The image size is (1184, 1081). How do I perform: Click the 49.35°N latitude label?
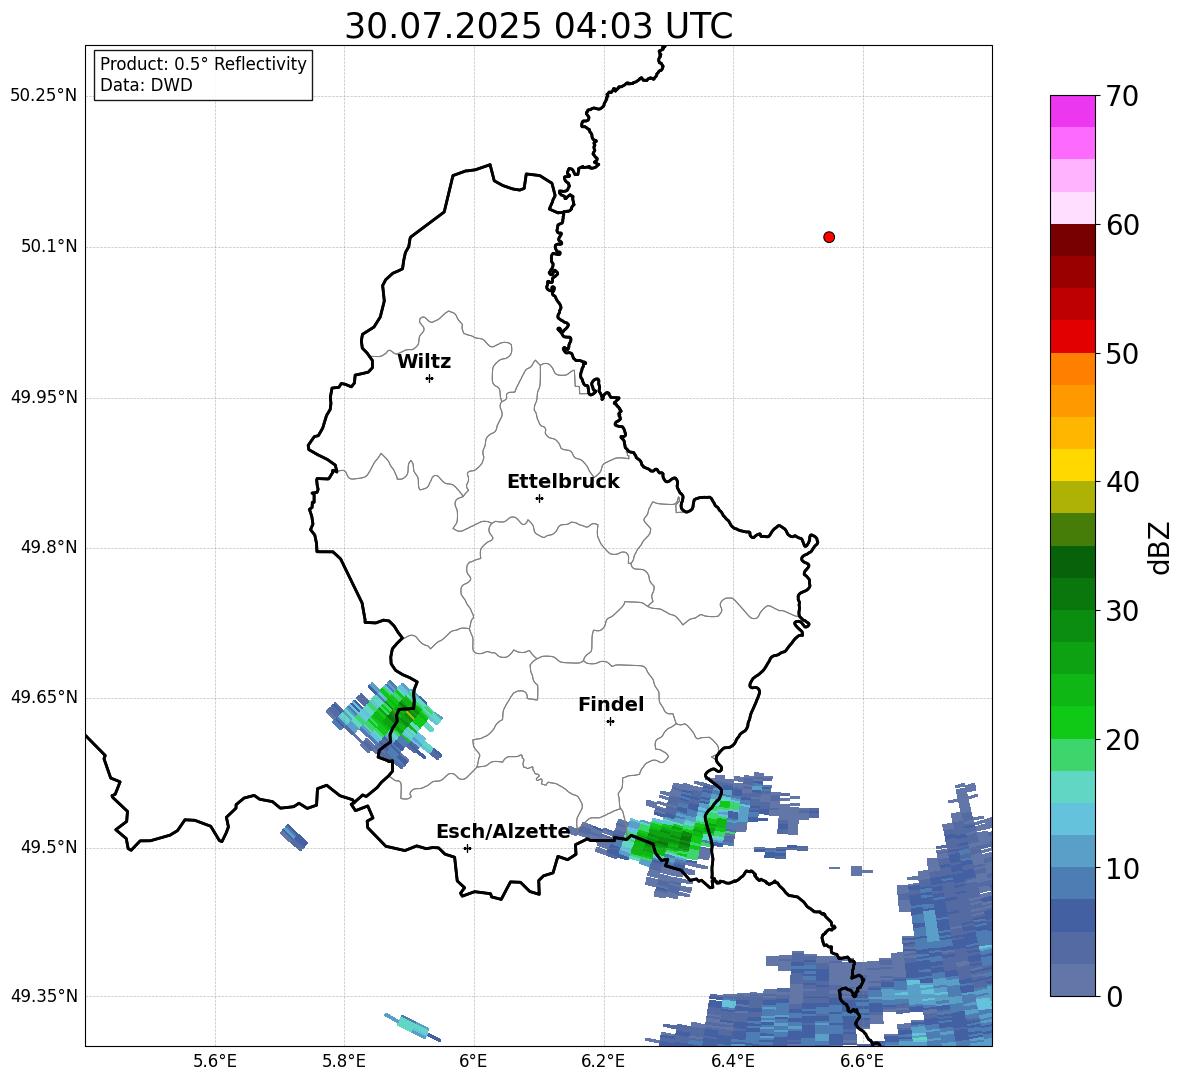pyautogui.click(x=44, y=996)
